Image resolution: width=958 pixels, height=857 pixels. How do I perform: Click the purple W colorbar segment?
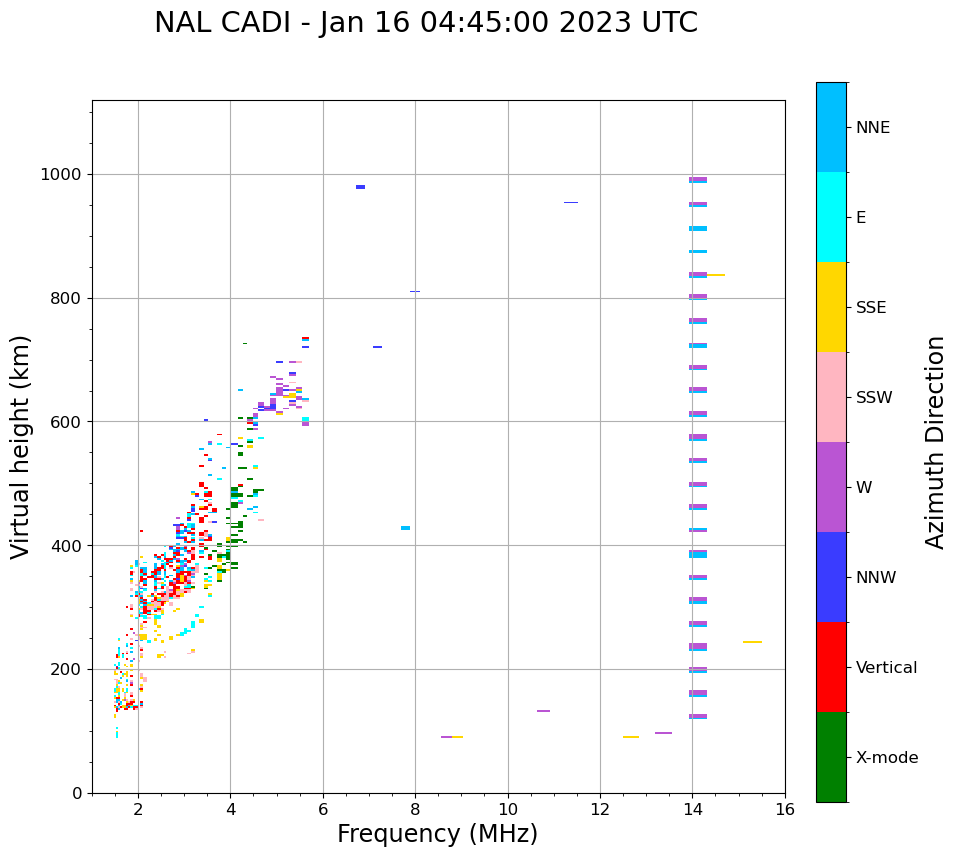(x=831, y=487)
